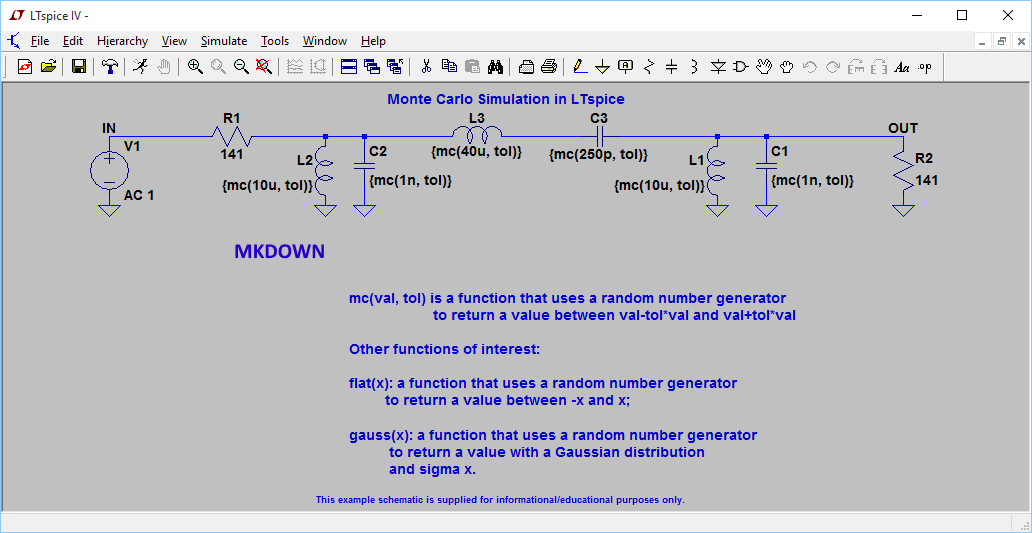Click the plain magnifier pan icon

coord(218,66)
